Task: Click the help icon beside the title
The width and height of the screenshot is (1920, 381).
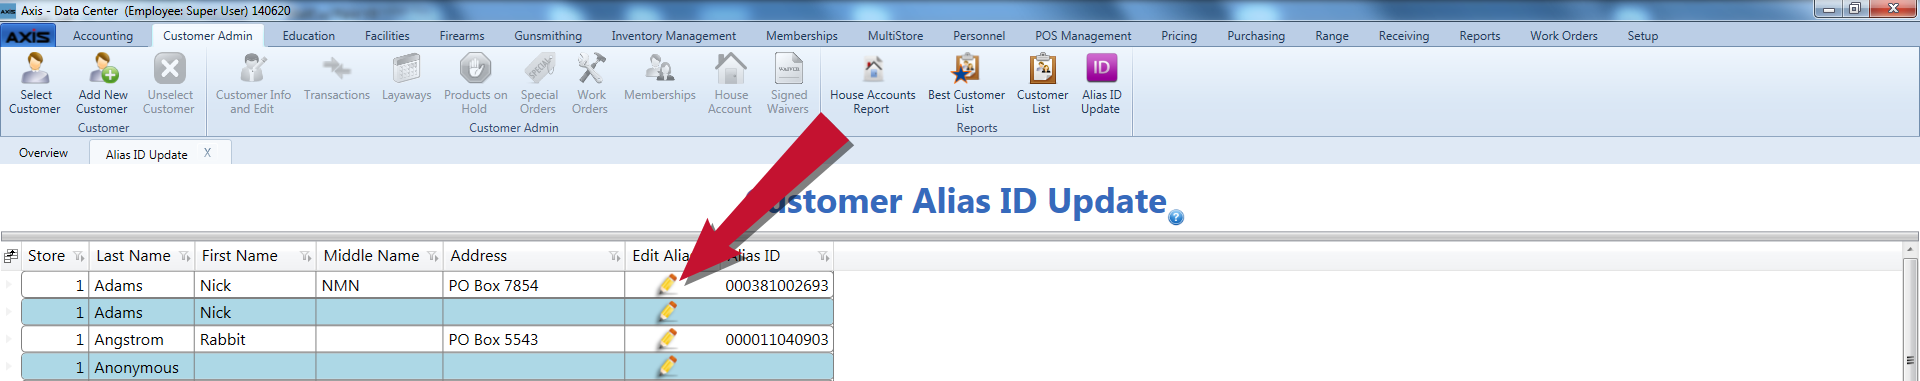Action: pyautogui.click(x=1176, y=217)
